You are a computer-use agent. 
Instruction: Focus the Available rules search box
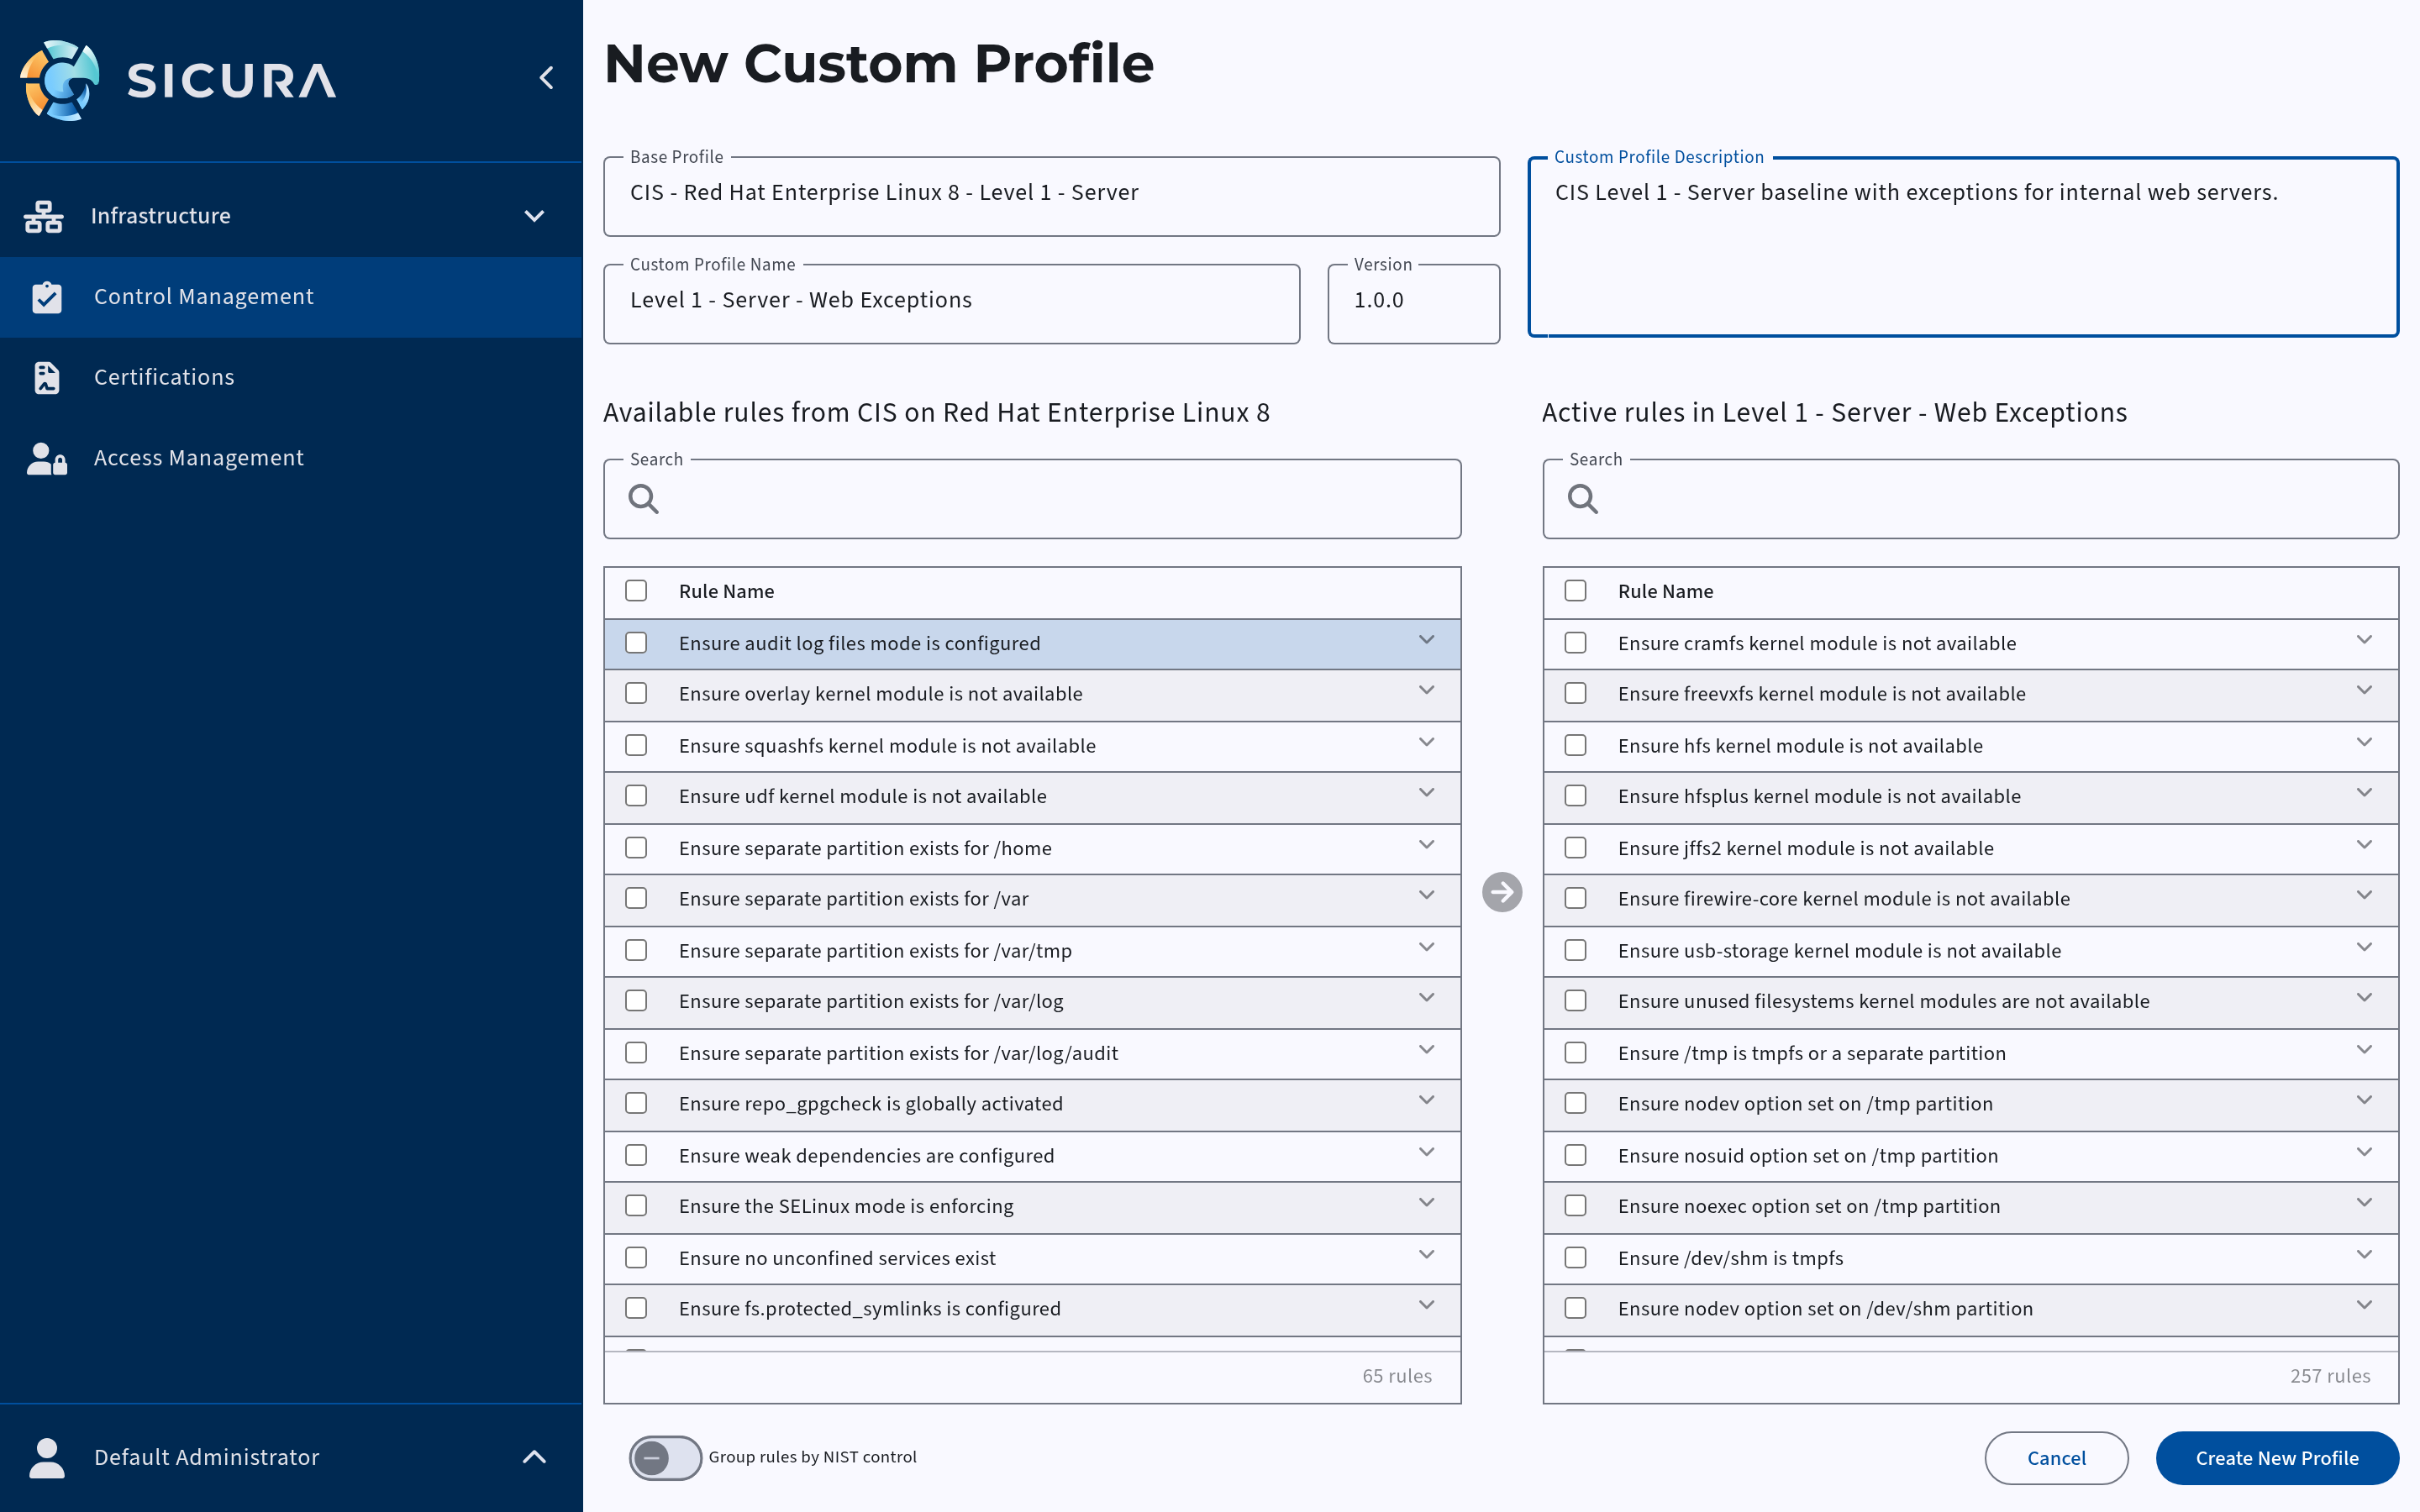(1032, 499)
